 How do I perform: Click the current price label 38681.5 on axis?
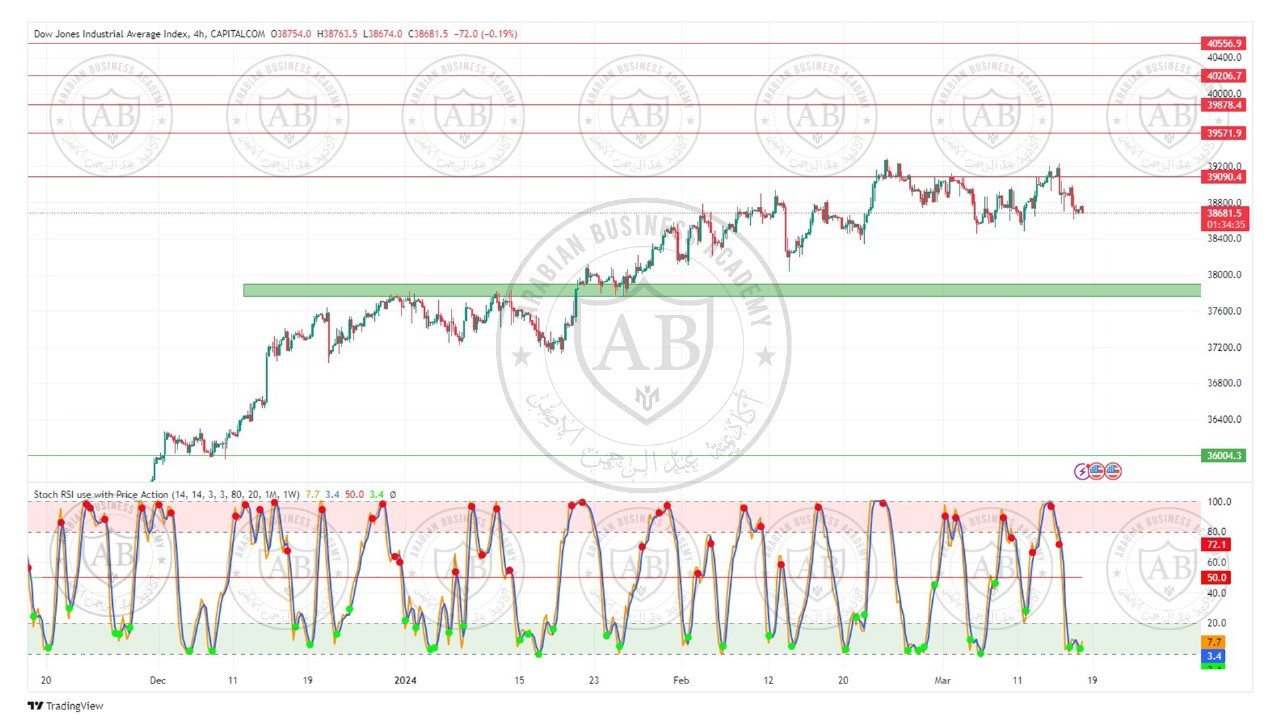click(x=1224, y=213)
